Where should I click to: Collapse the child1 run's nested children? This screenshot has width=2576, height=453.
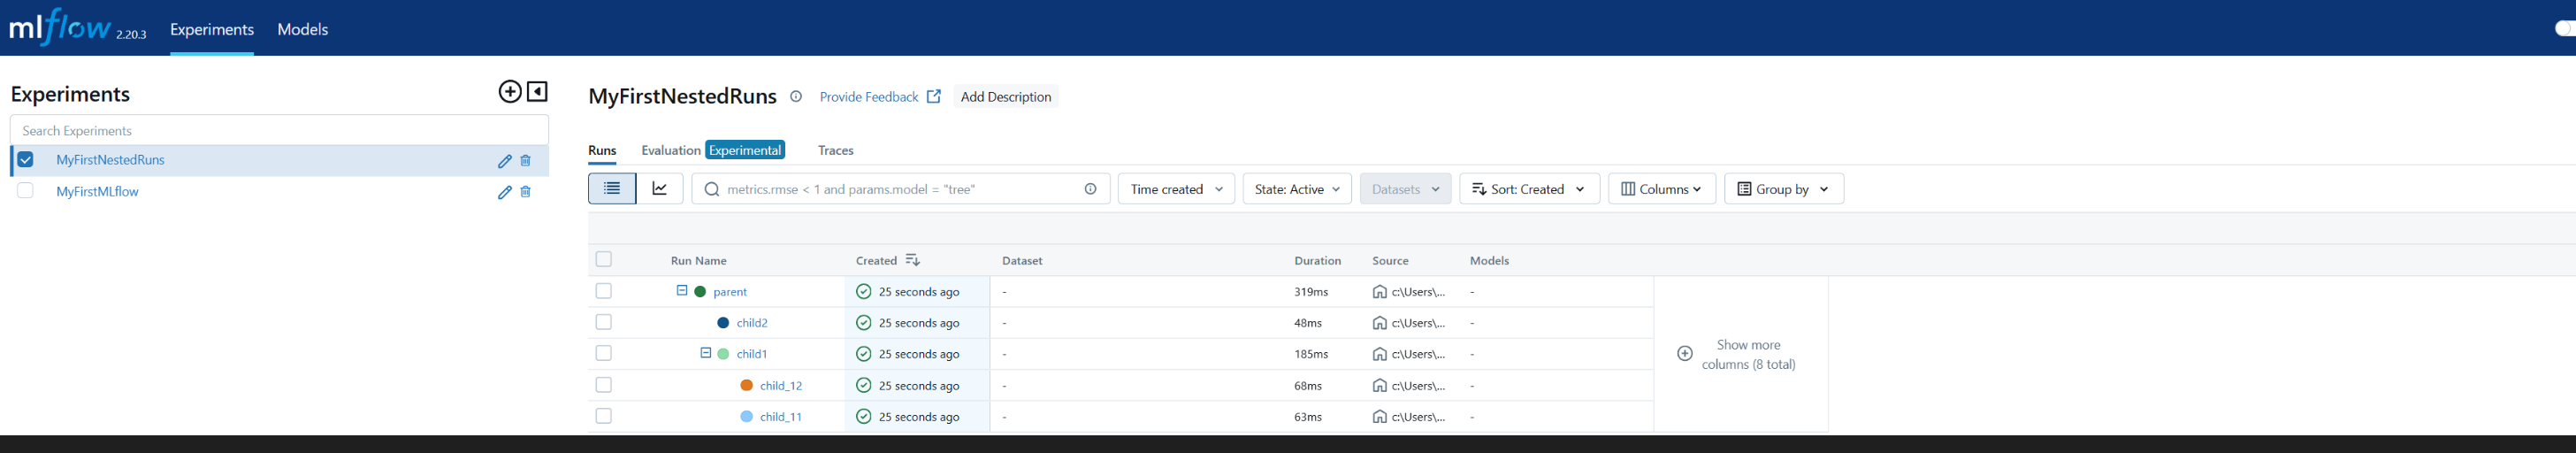point(705,353)
